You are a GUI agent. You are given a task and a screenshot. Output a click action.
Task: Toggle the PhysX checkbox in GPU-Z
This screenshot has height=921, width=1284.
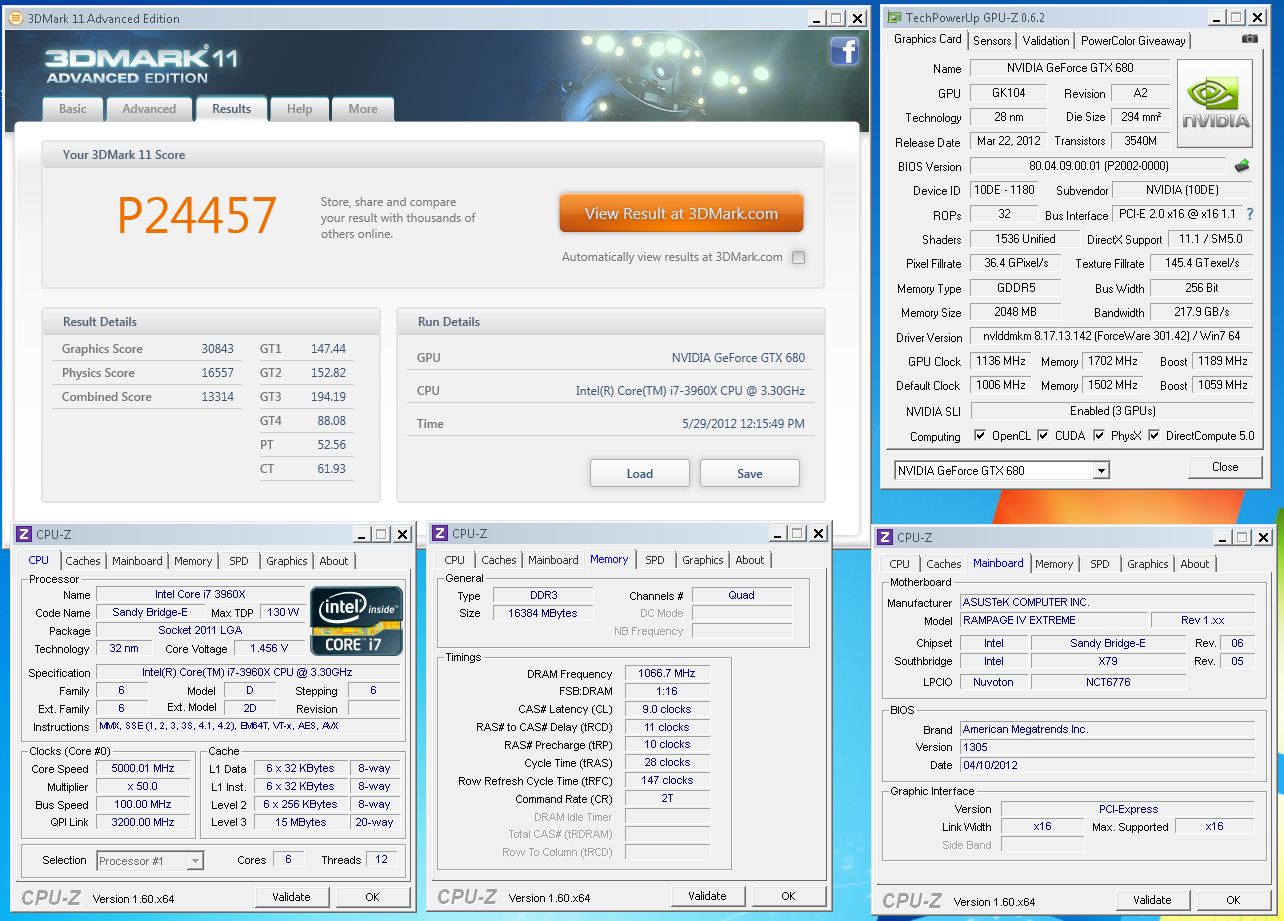coord(1099,436)
